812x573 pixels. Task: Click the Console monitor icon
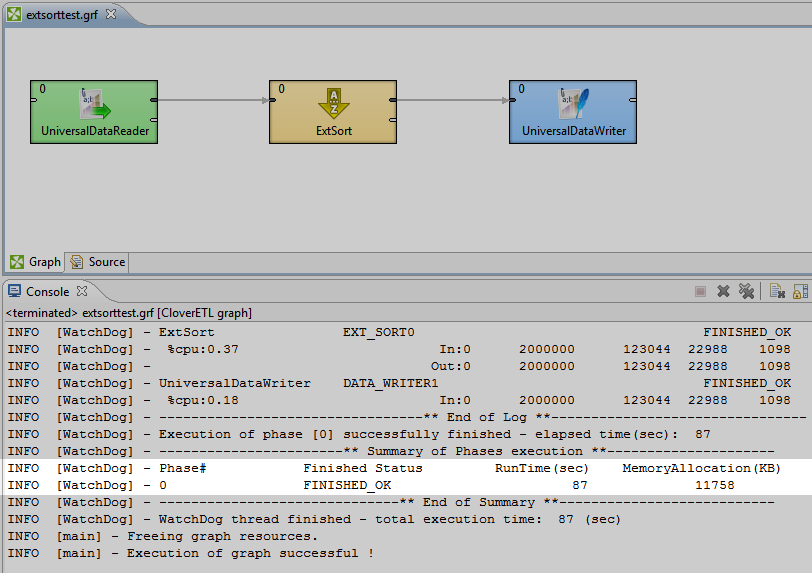(x=14, y=291)
